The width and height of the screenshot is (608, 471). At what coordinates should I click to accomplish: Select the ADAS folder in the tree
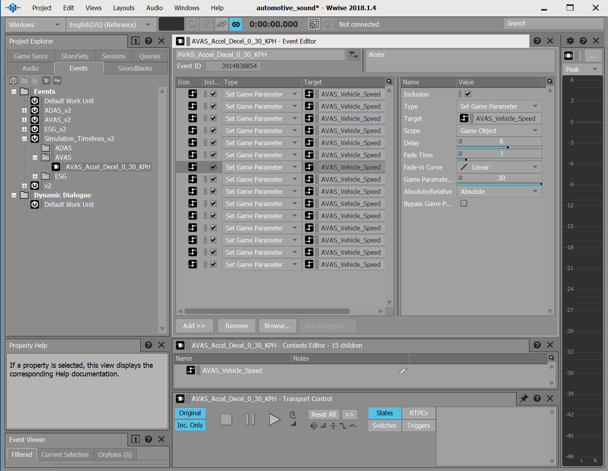(x=63, y=148)
